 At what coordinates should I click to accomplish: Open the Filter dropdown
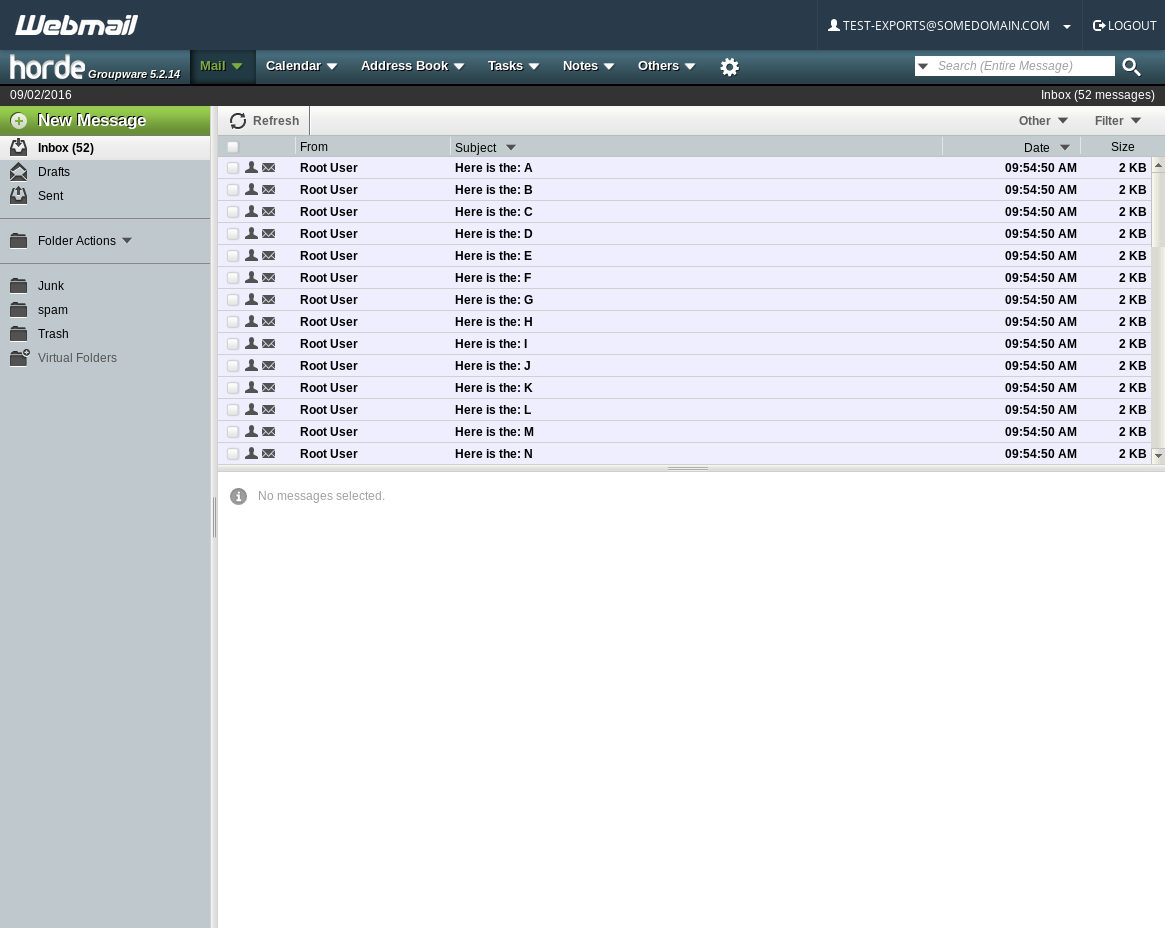pyautogui.click(x=1117, y=121)
